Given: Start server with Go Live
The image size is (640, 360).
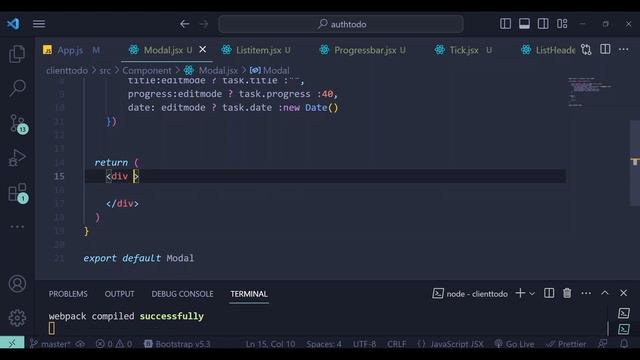Looking at the screenshot, I should coord(514,344).
